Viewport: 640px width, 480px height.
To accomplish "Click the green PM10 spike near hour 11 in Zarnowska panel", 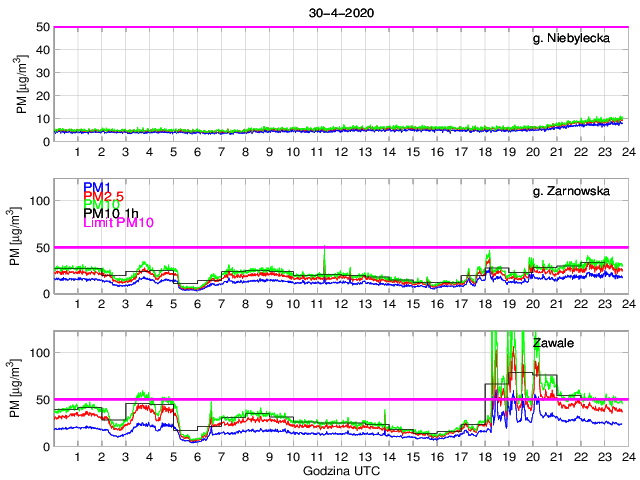I will [324, 251].
